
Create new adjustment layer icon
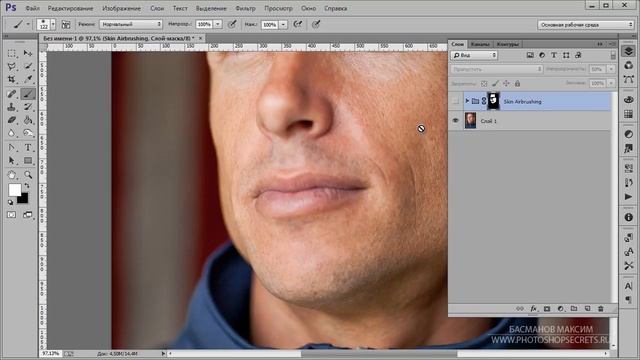(560, 309)
